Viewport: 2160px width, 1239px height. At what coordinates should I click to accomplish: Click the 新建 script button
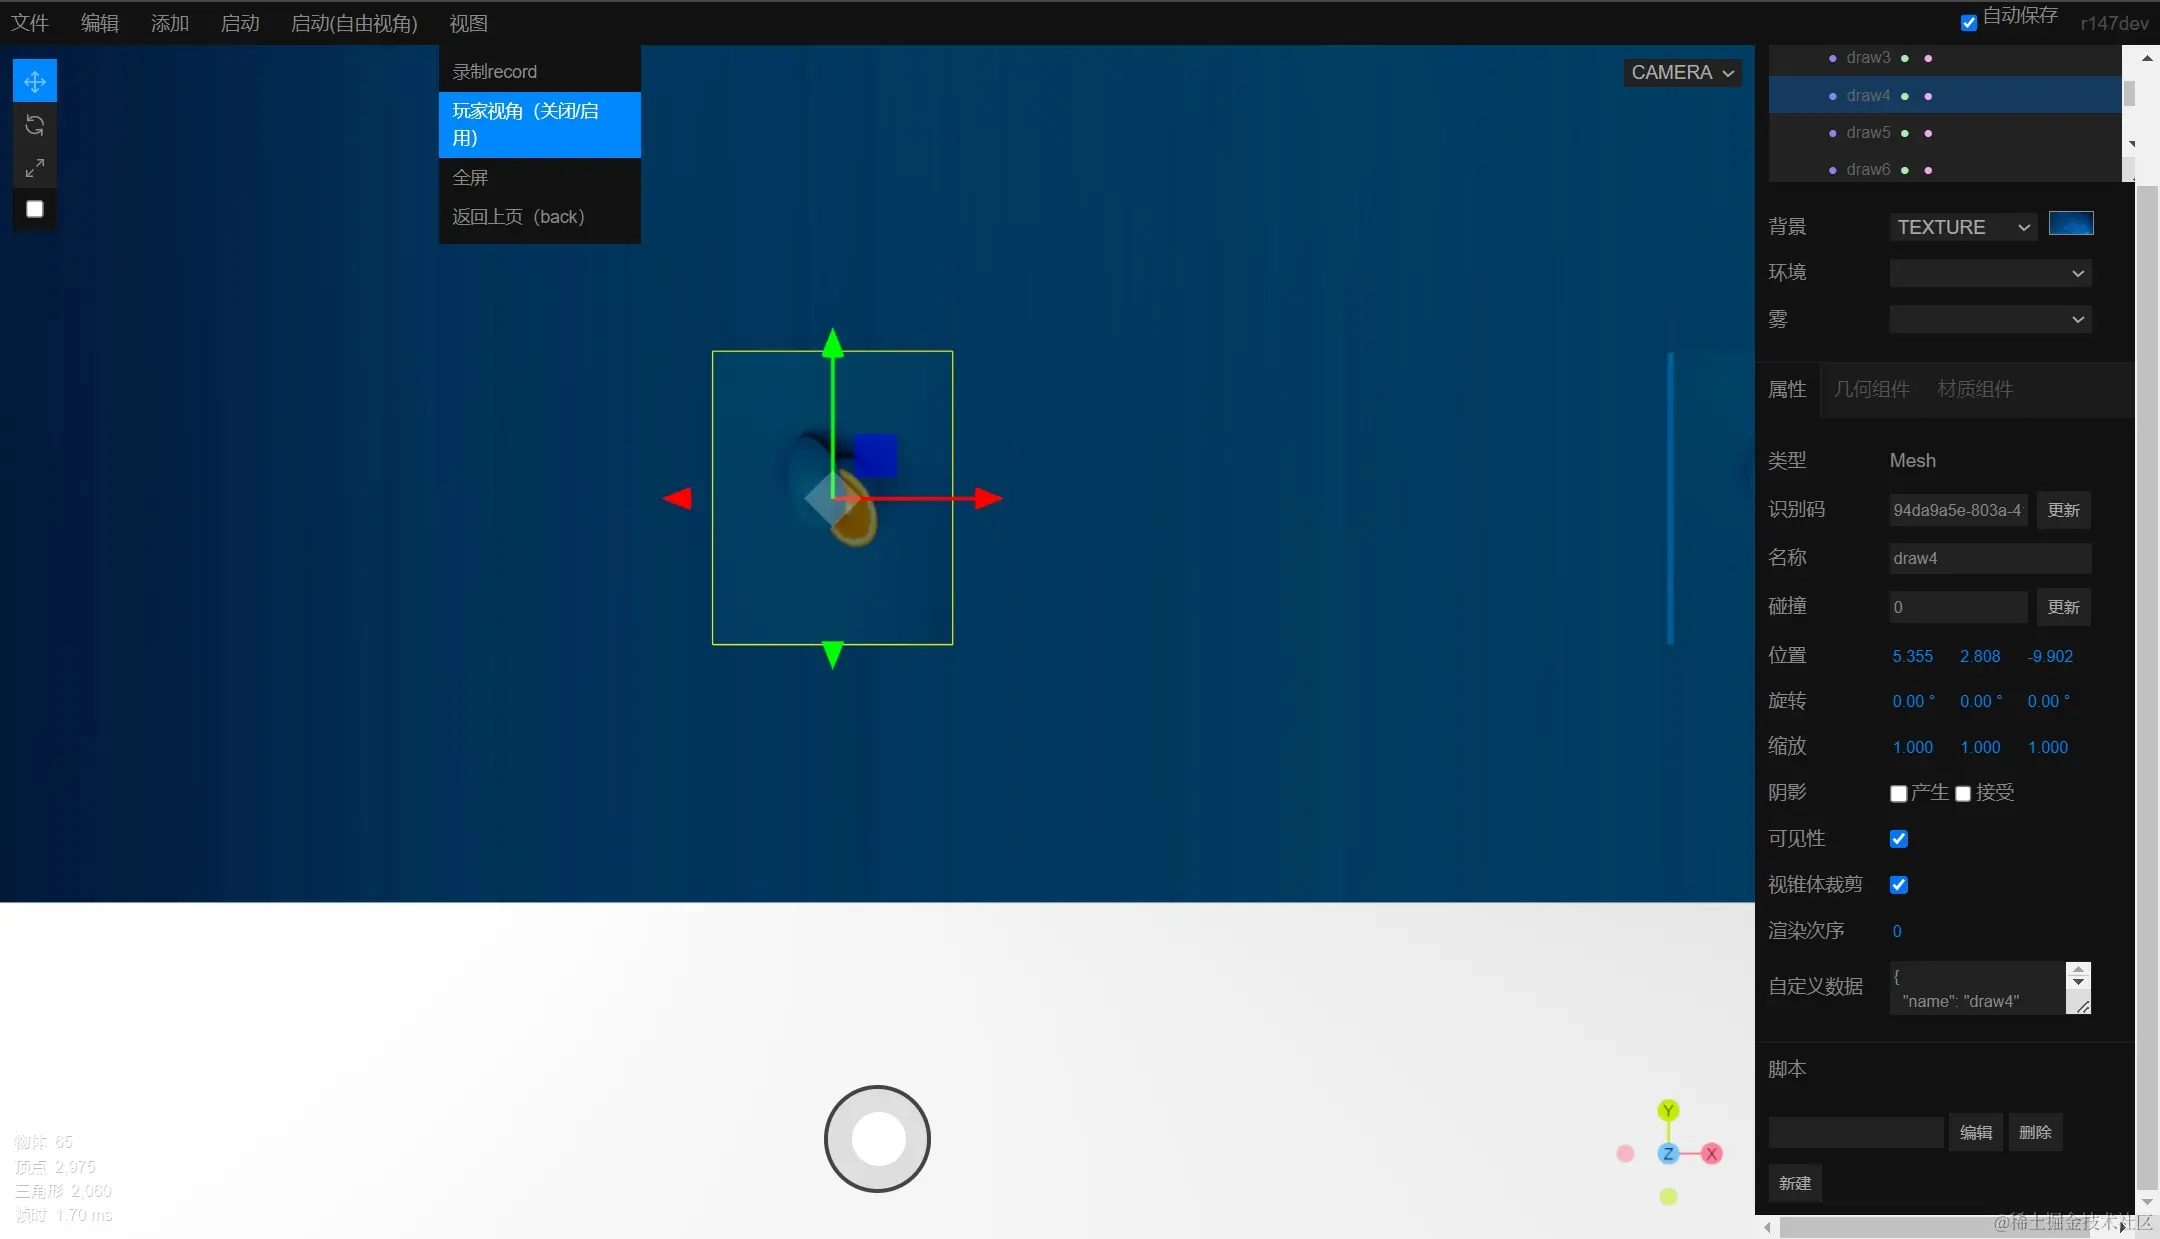[x=1794, y=1183]
